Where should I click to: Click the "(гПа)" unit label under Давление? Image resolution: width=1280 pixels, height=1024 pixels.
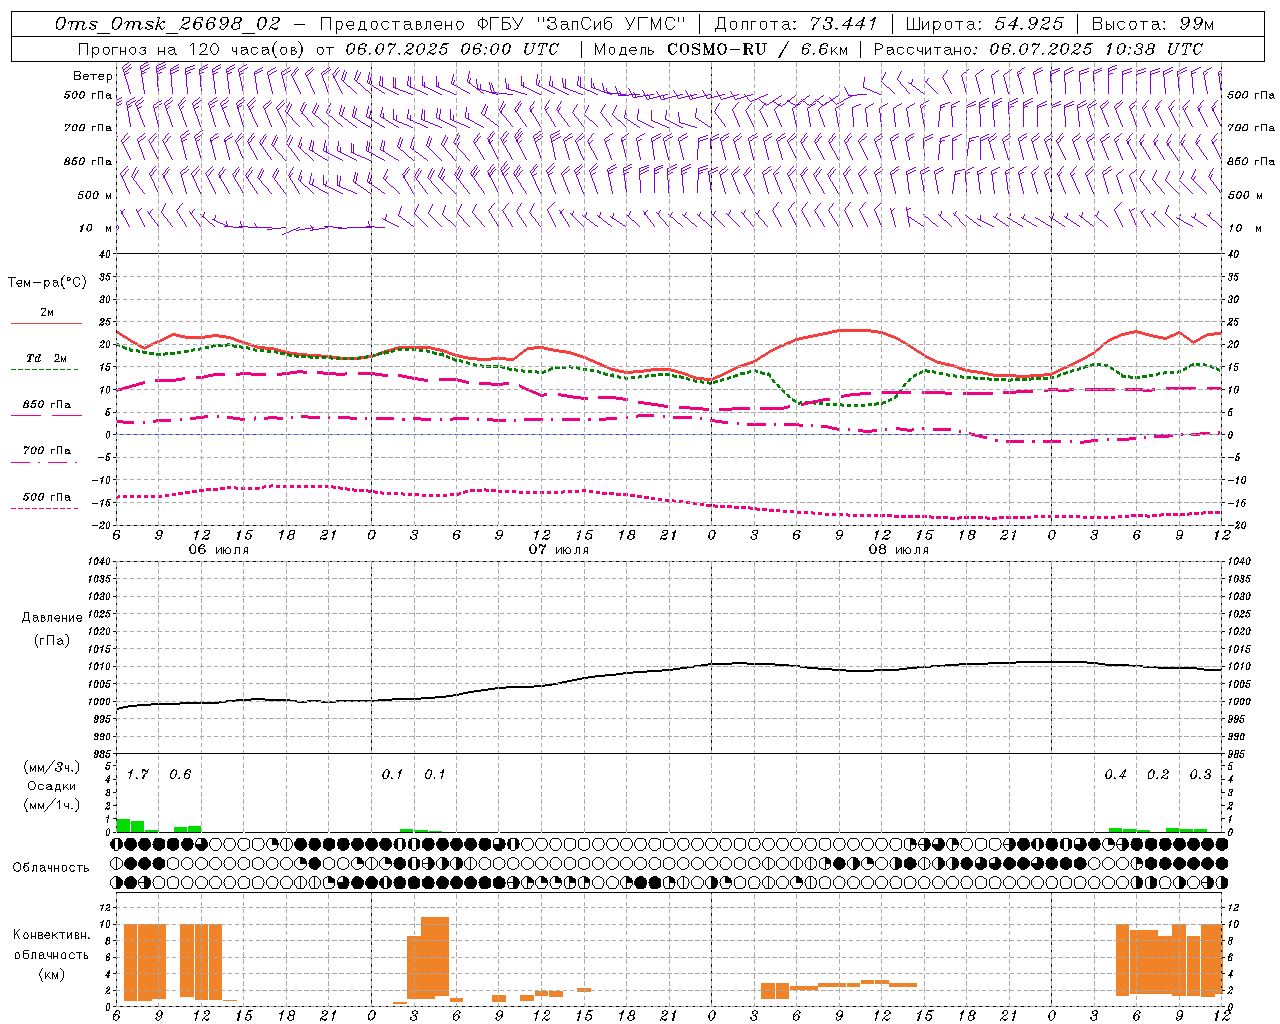52,641
